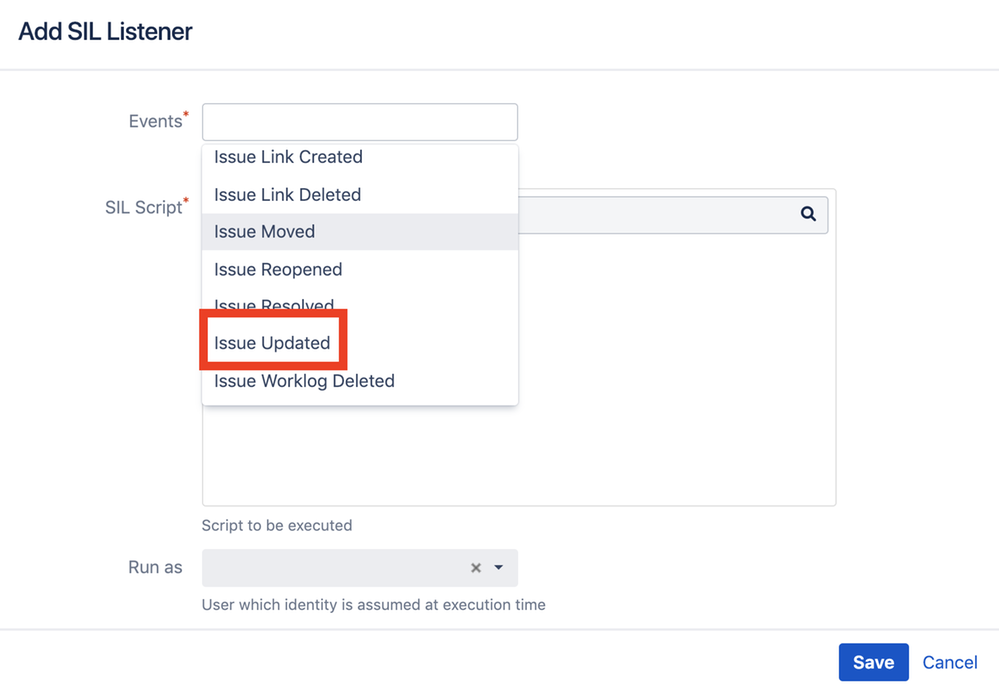Select the Issue Updated event
The image size is (999, 693).
click(x=272, y=343)
